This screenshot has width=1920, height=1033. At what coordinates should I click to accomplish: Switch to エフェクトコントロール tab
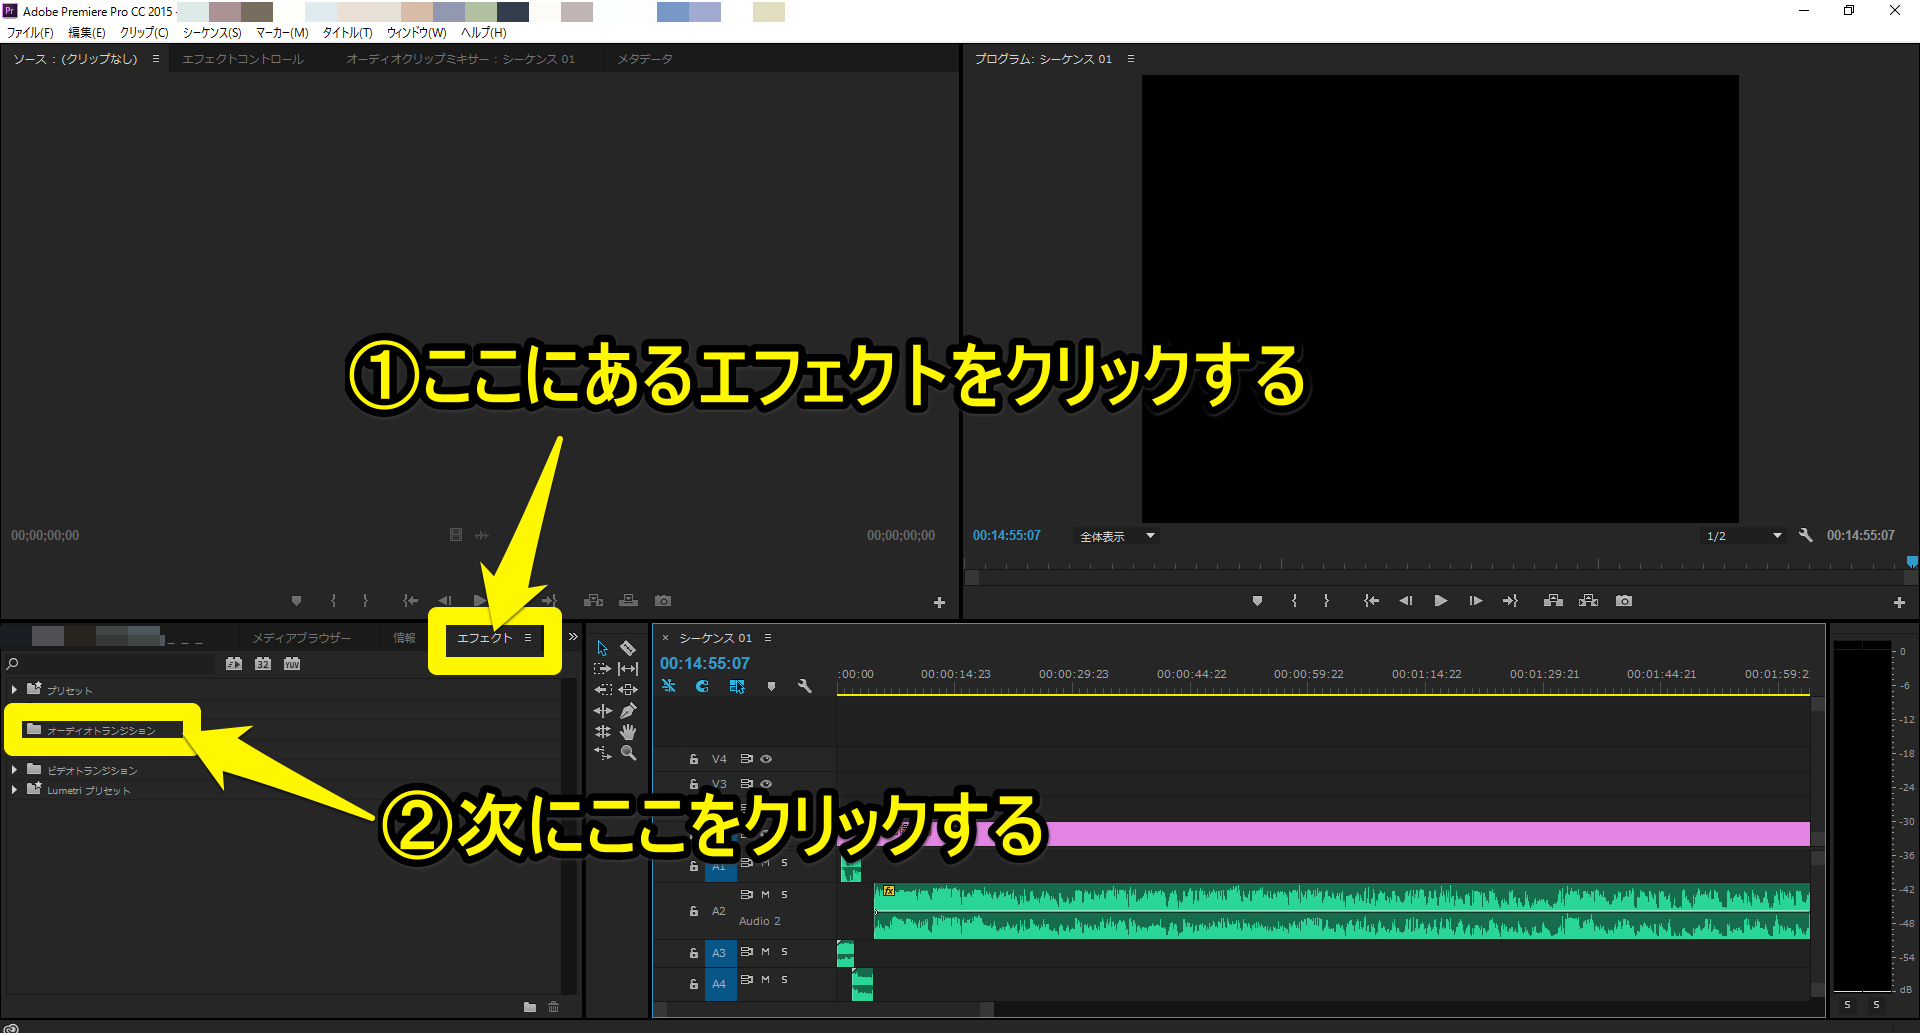point(243,59)
